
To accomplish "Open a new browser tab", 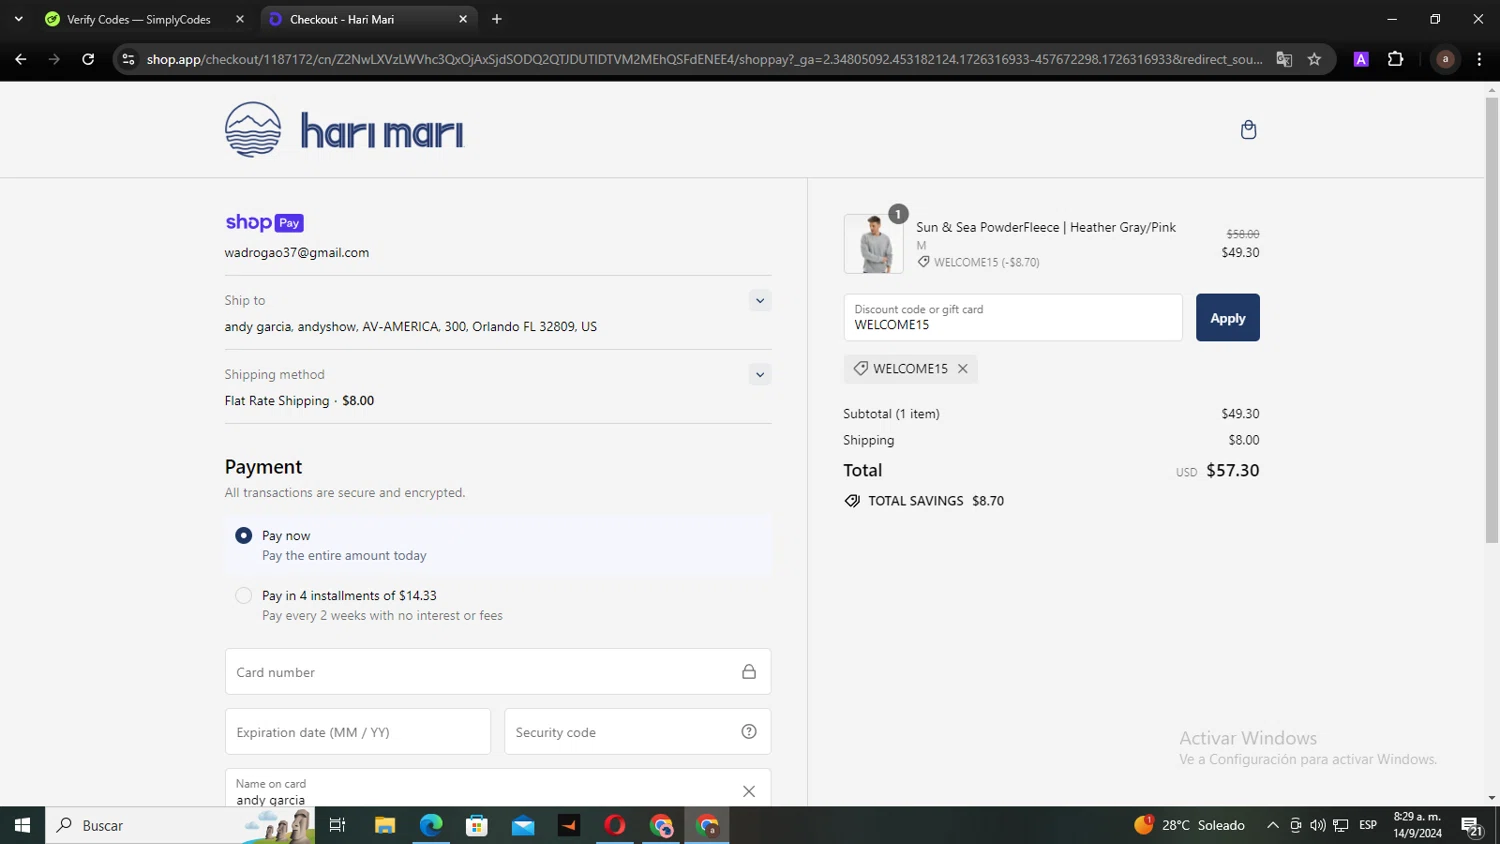I will tap(497, 19).
